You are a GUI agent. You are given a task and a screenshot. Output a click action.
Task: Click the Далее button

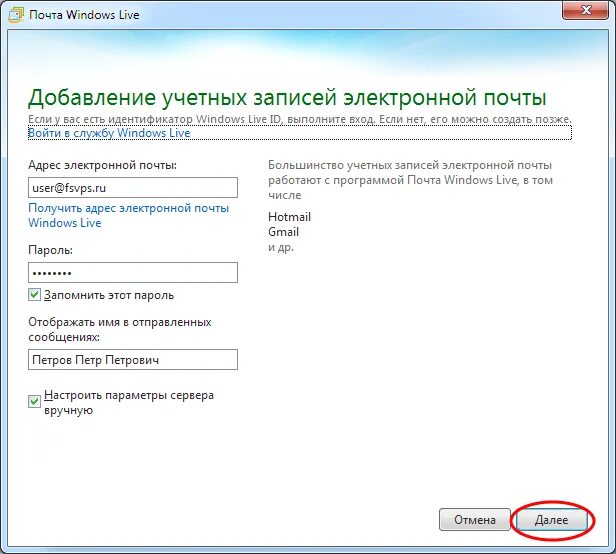tap(552, 520)
